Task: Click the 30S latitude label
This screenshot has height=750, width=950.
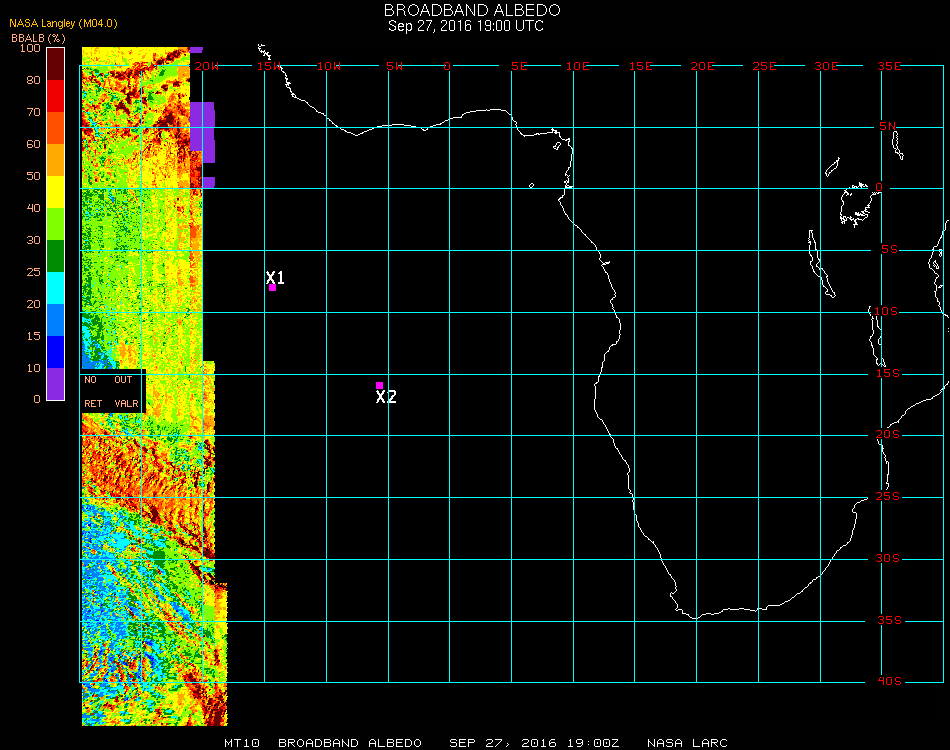Action: [x=888, y=558]
